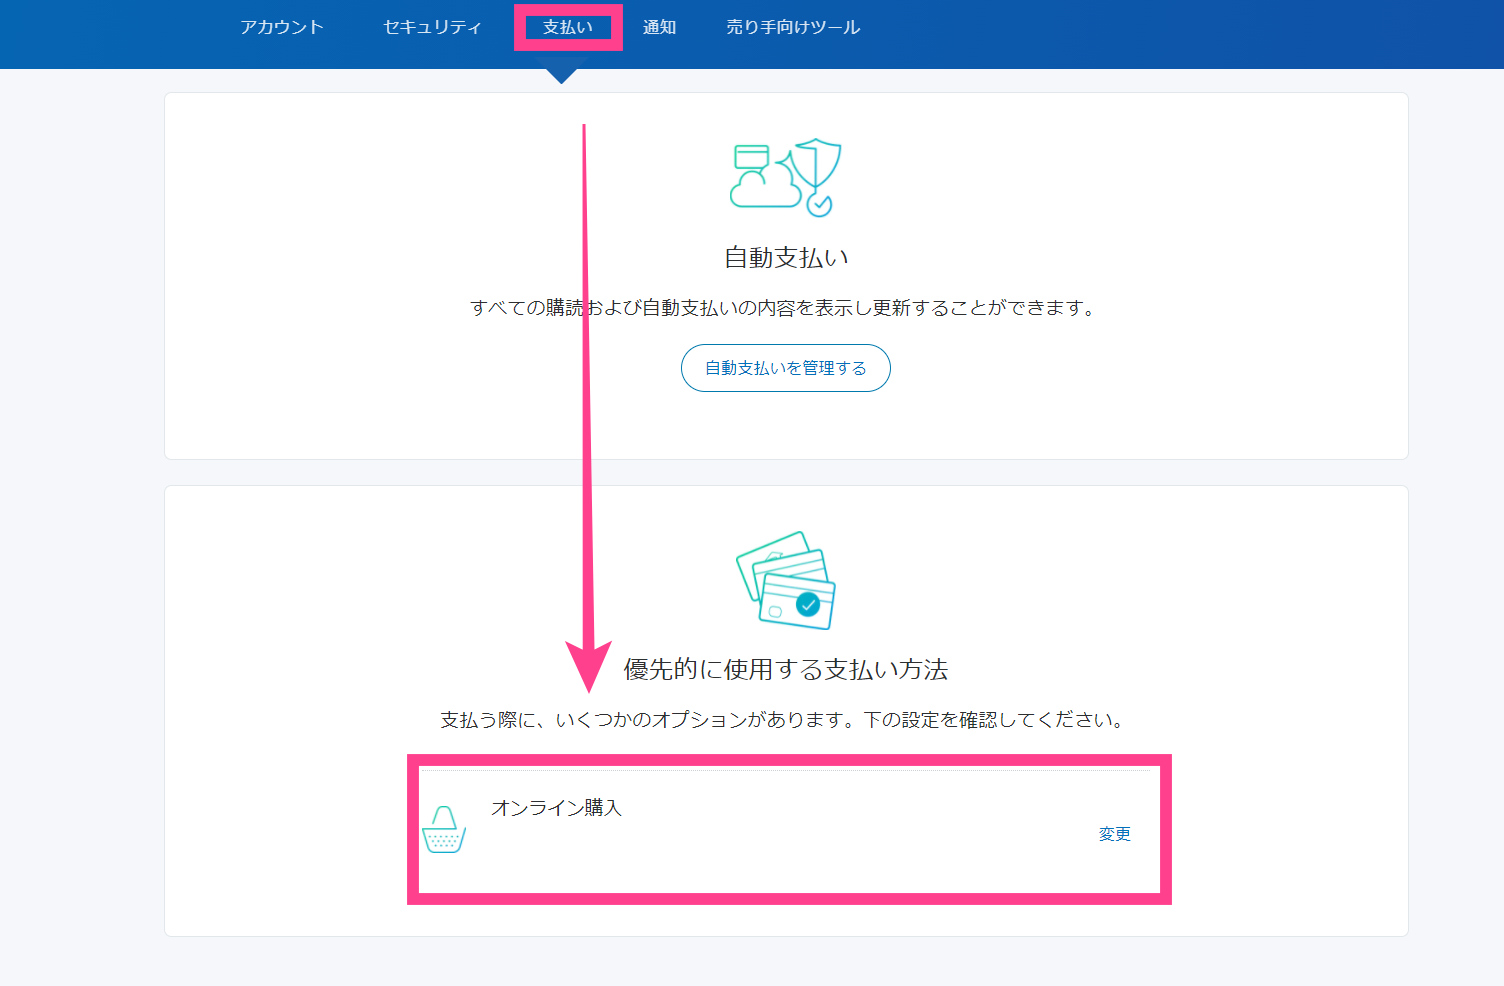Switch to the セキュリティ tab
The width and height of the screenshot is (1504, 986).
coord(432,27)
